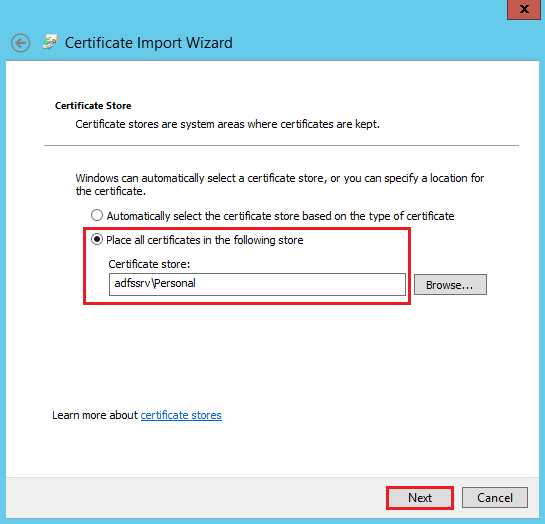This screenshot has width=545, height=524.
Task: Proceed with the Next button
Action: pos(420,498)
